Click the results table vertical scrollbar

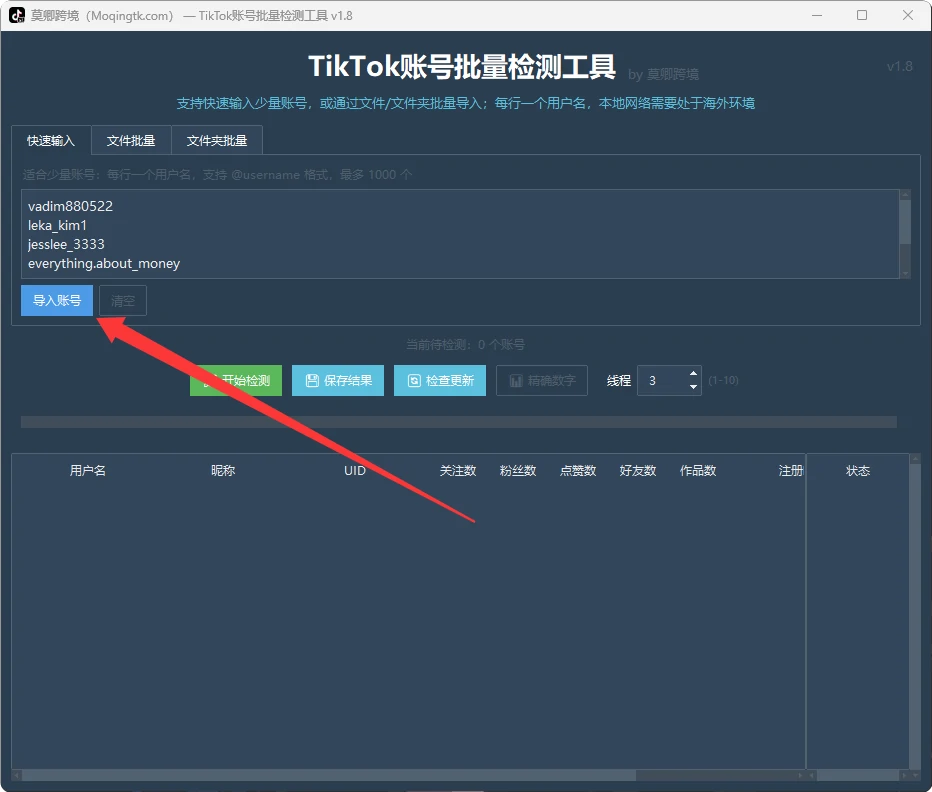915,616
